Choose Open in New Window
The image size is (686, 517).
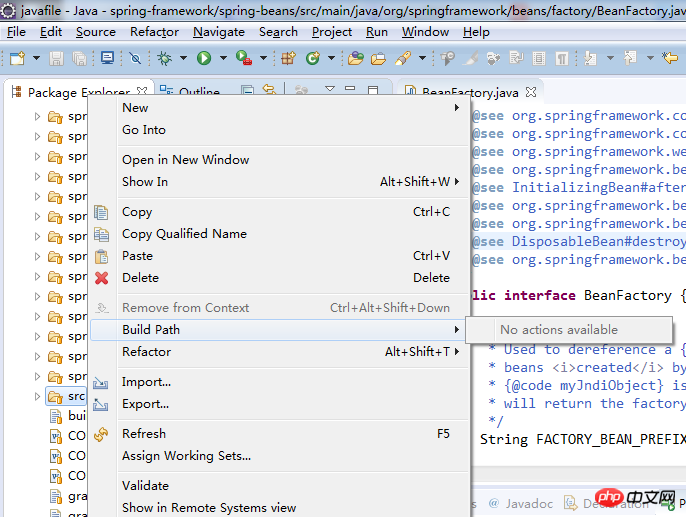[280, 160]
